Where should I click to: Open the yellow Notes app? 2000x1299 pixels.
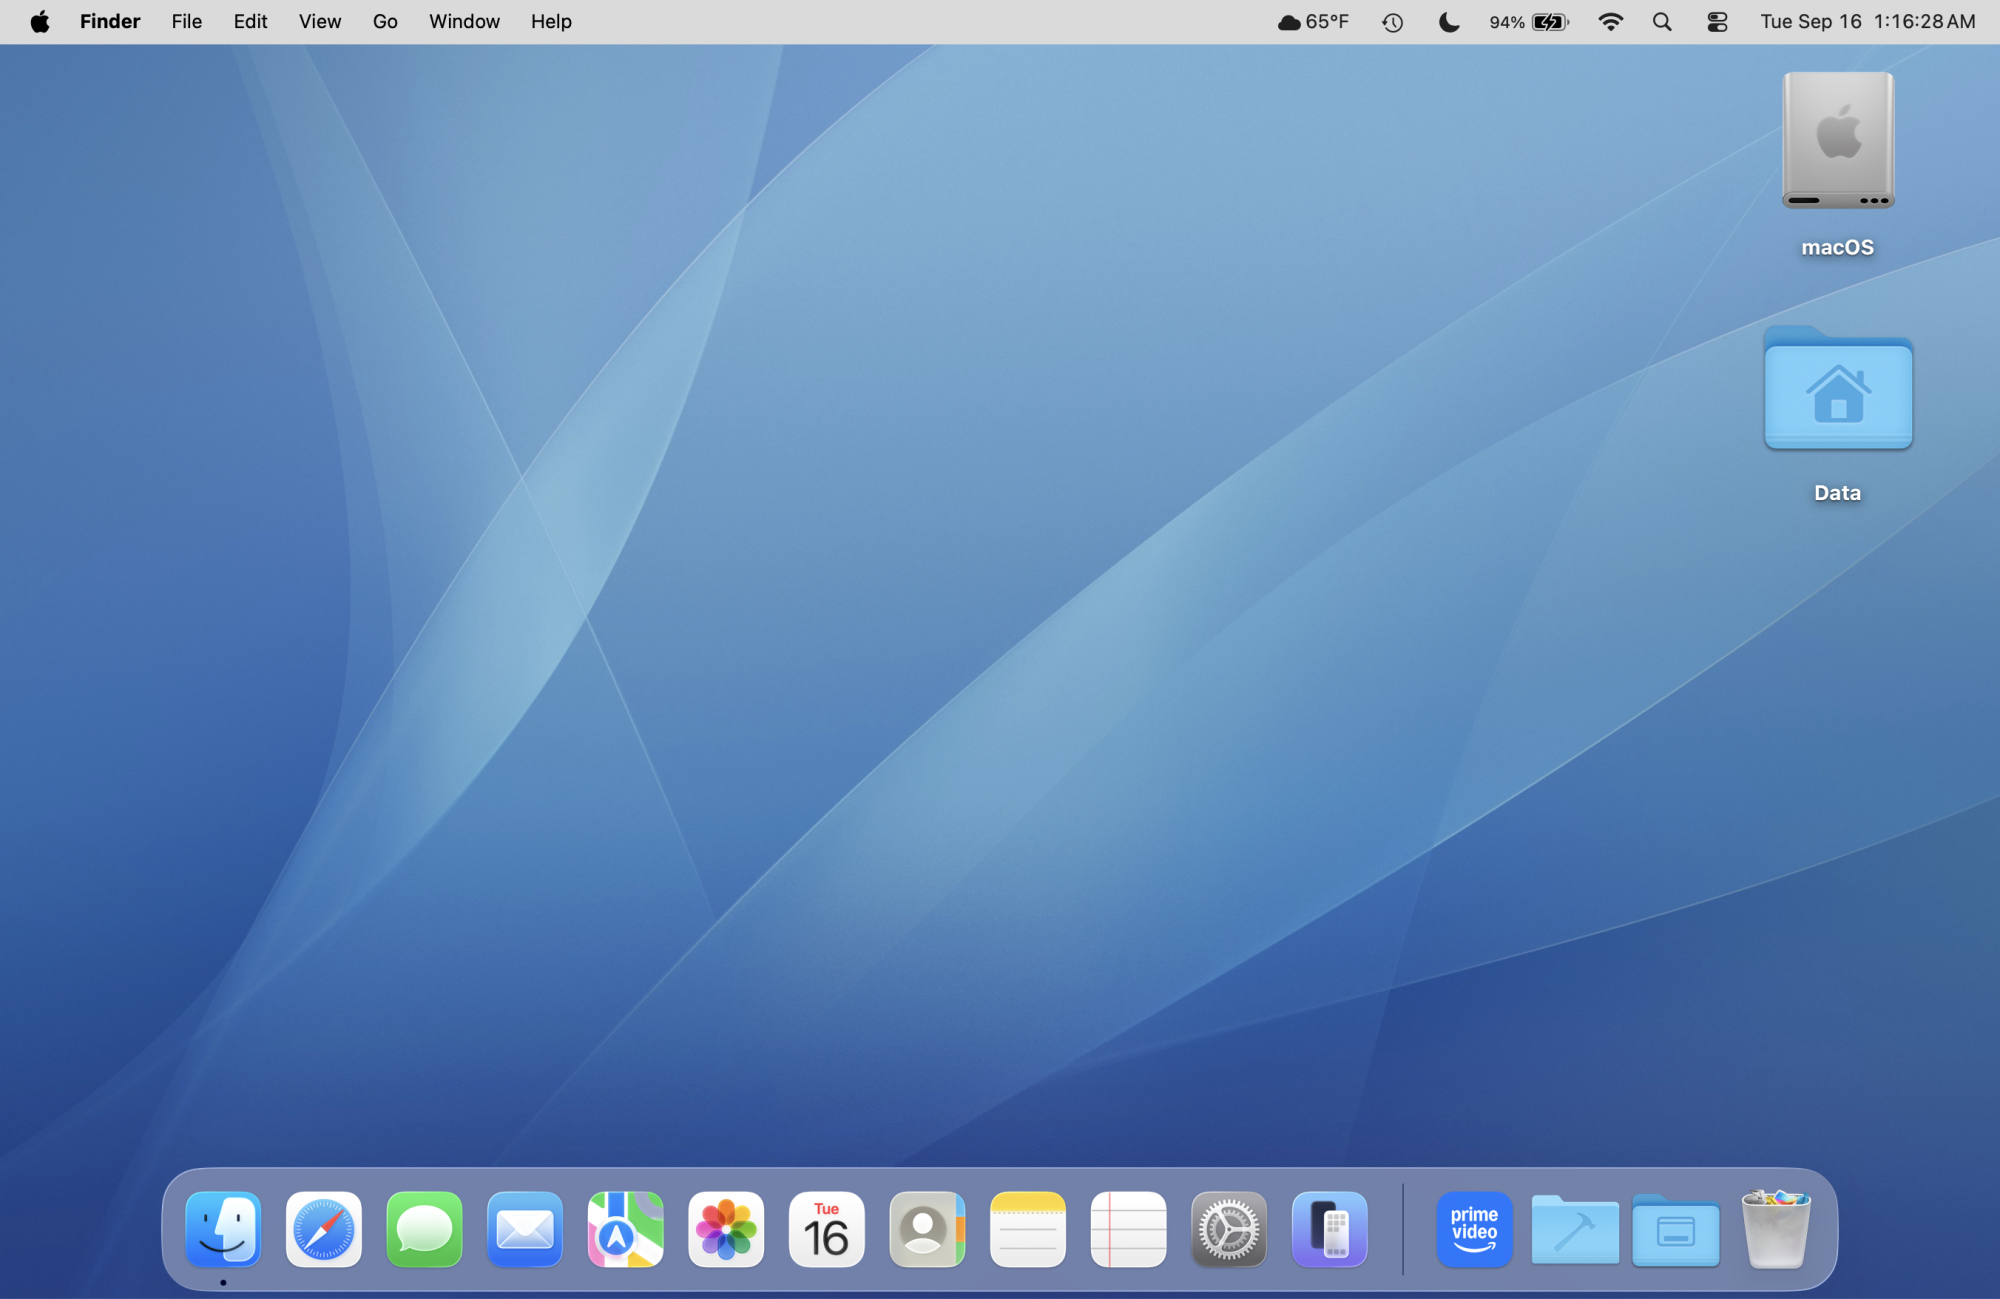pos(1028,1229)
